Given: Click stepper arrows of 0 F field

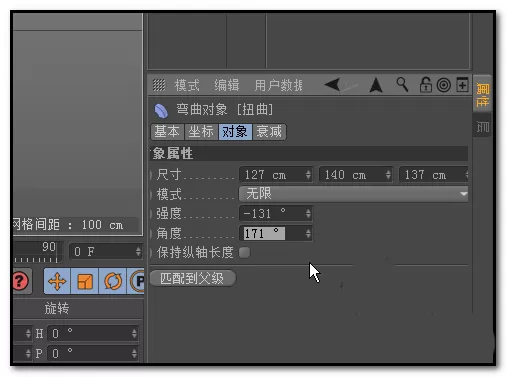Looking at the screenshot, I should tap(138, 251).
